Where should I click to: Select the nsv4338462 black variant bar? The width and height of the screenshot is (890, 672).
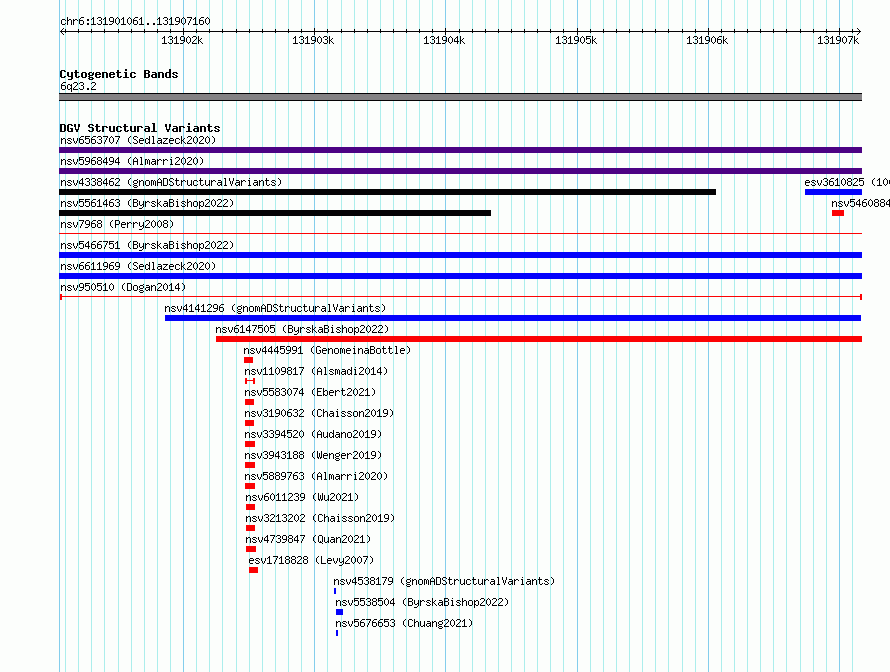click(387, 192)
